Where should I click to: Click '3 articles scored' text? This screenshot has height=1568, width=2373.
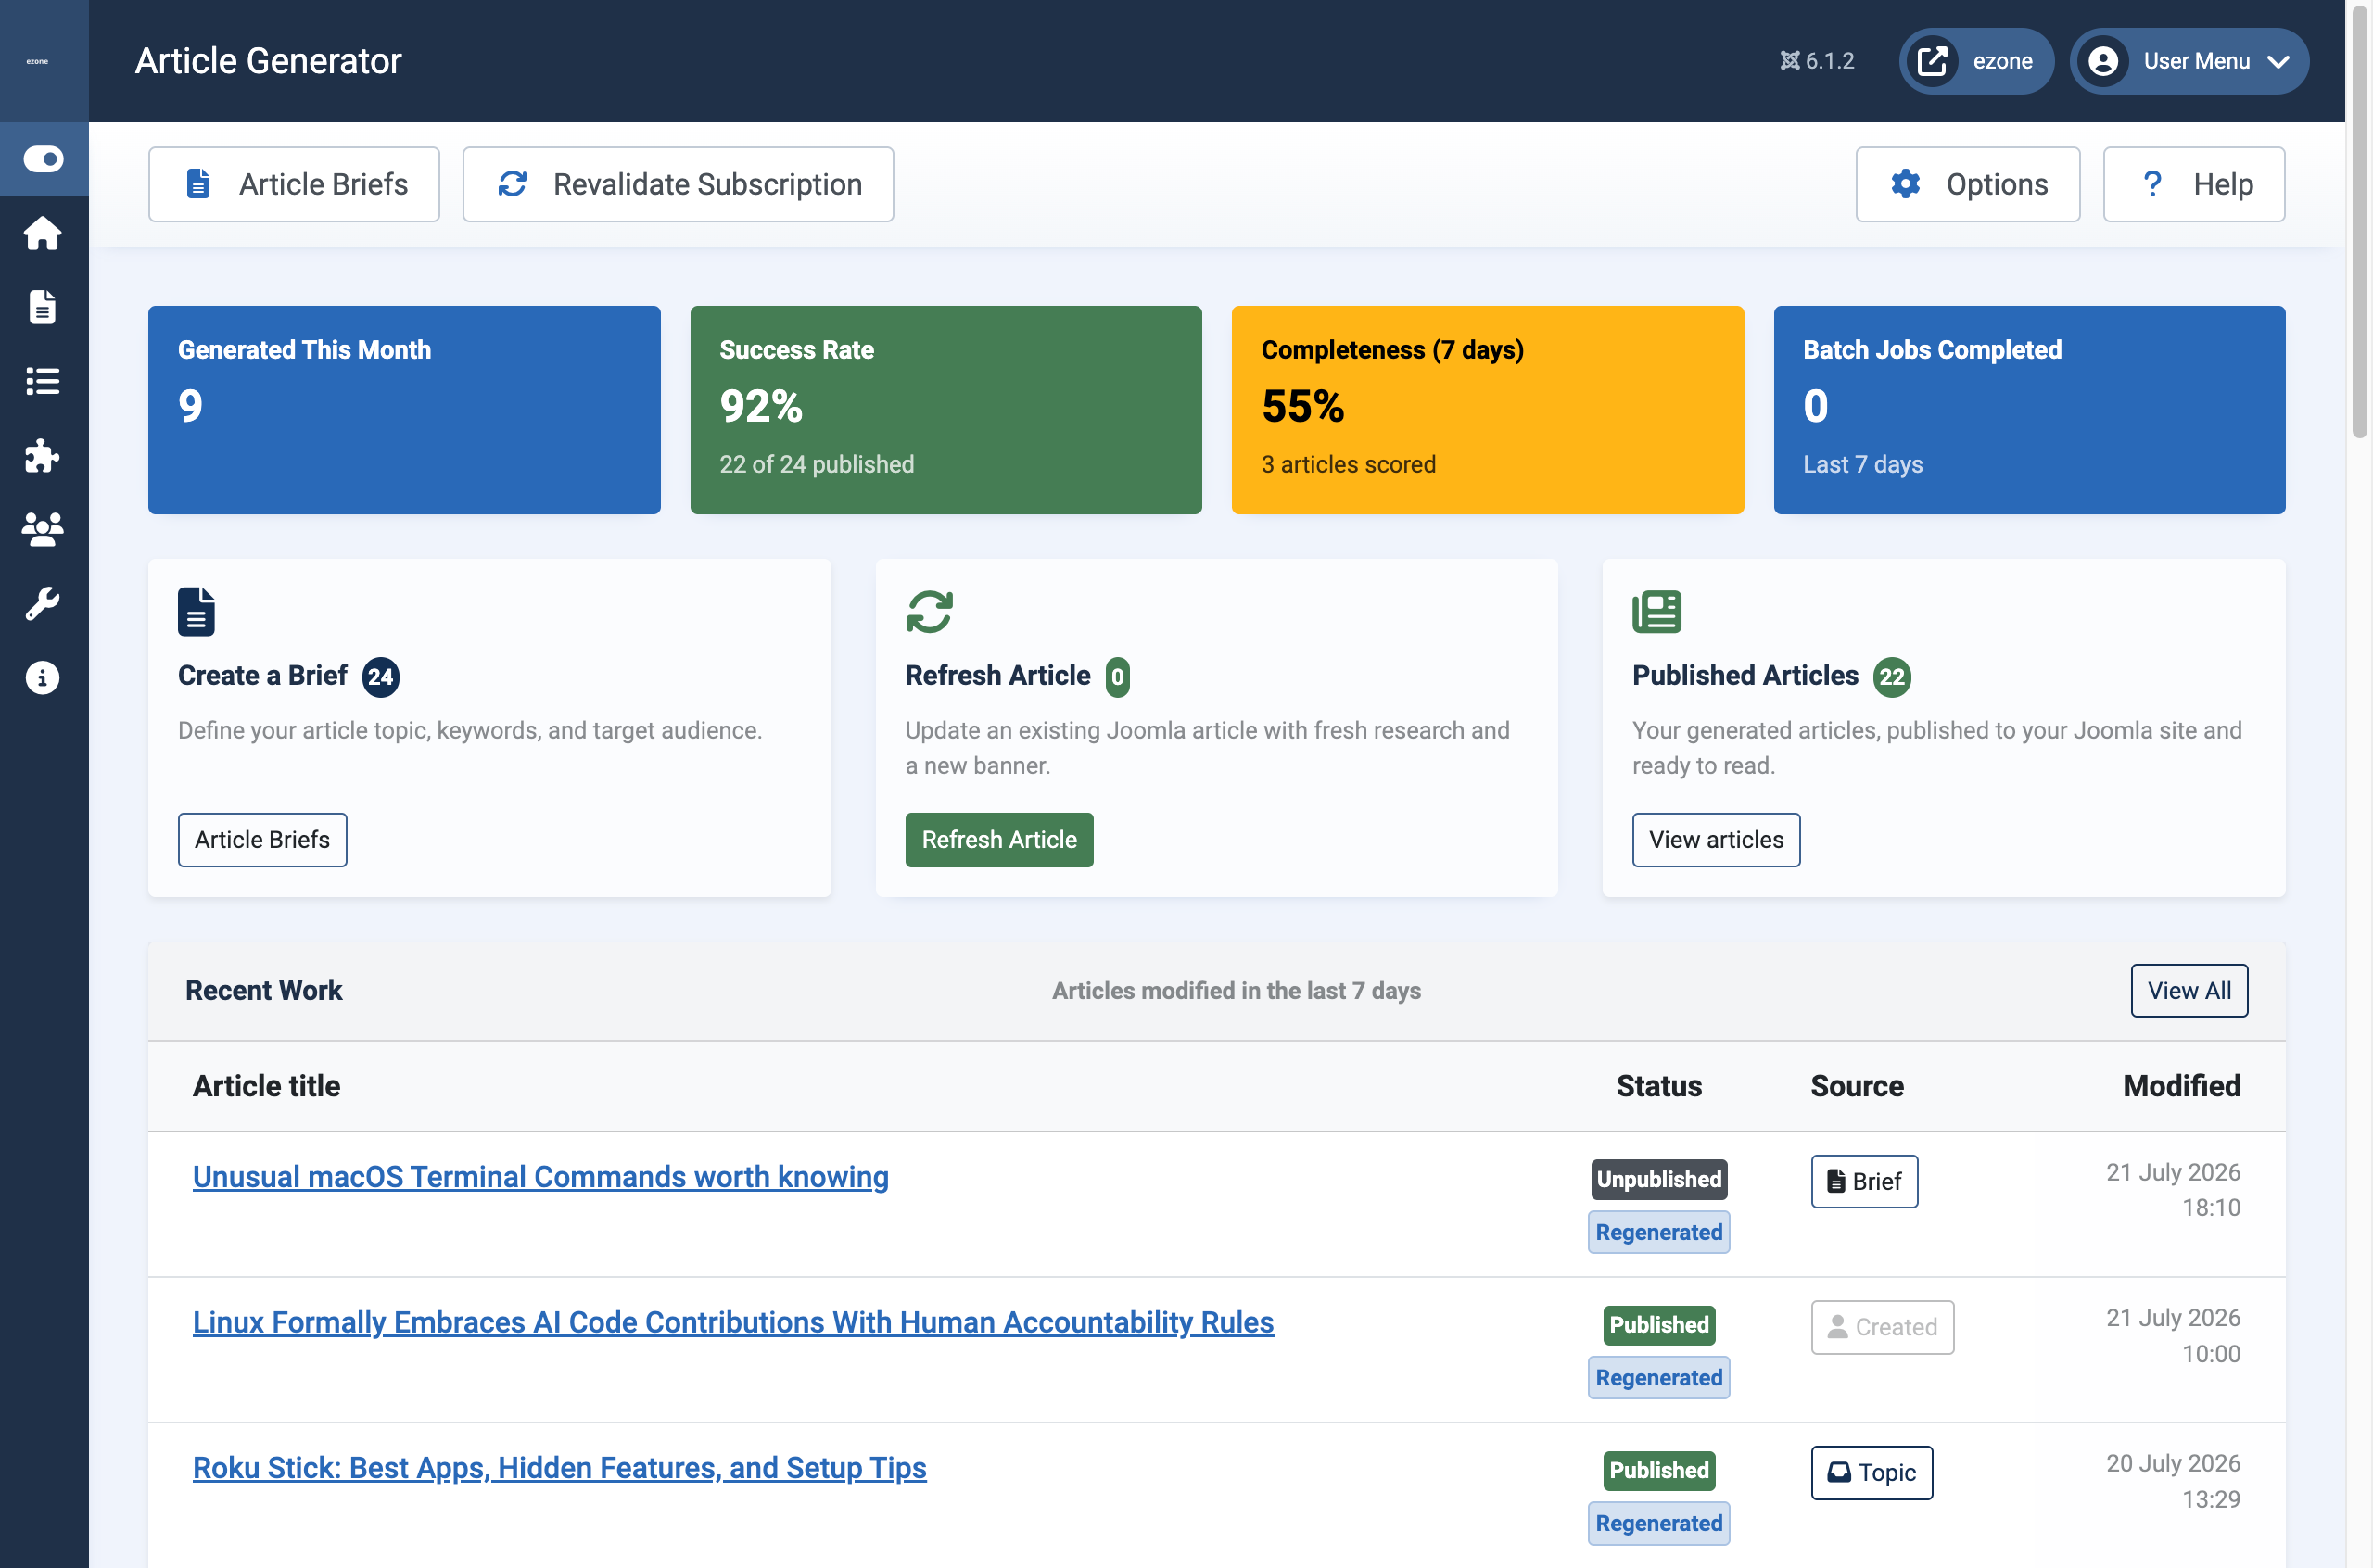(1348, 464)
